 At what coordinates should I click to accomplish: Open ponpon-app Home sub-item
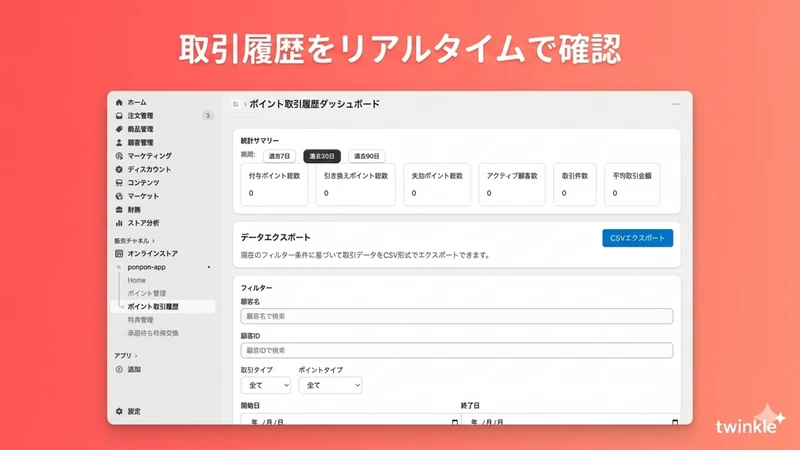pos(136,280)
